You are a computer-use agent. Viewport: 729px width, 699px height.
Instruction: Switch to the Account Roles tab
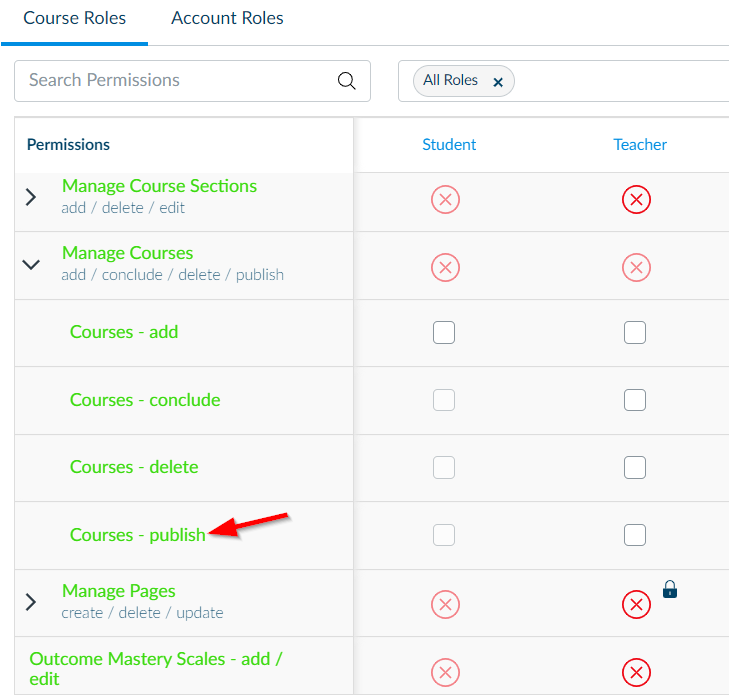click(227, 18)
